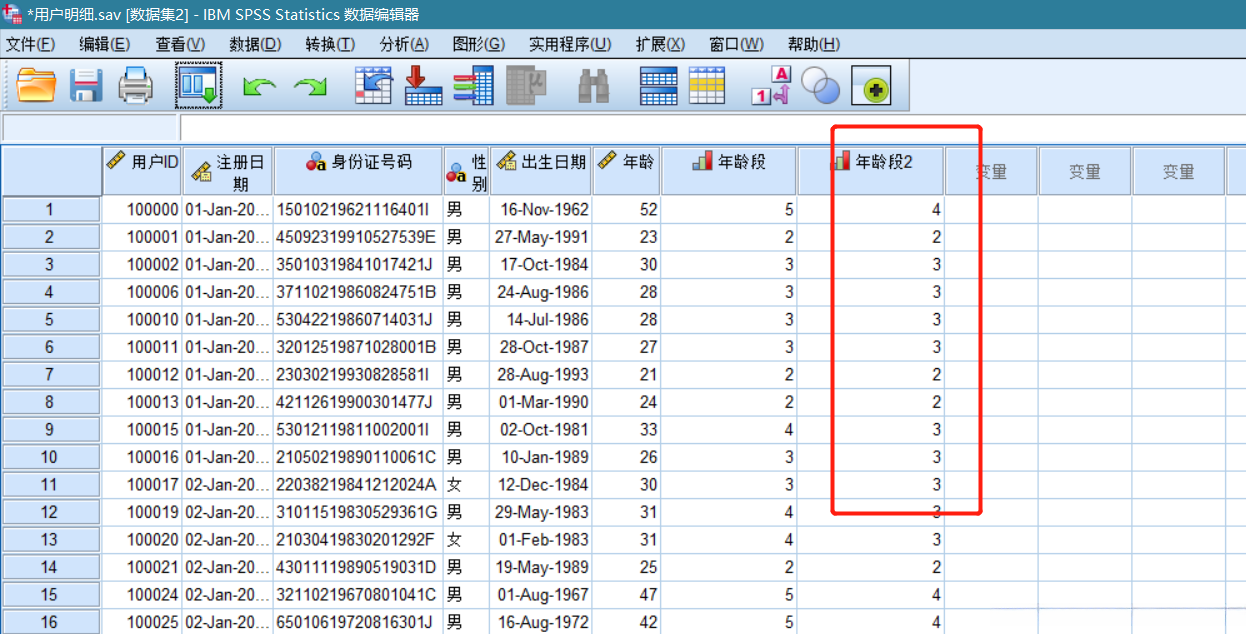Save the dataset with floppy disk icon
Viewport: 1246px width, 634px height.
coord(87,86)
